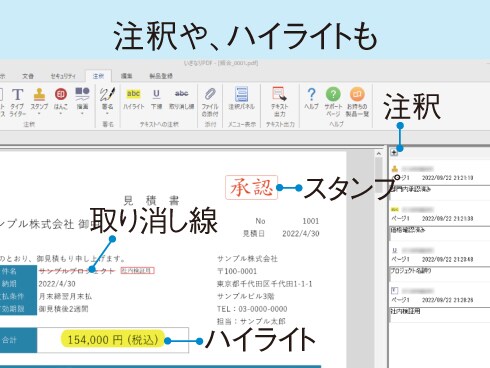This screenshot has width=490, height=368.
Task: Choose the red Hanko (はんこ) seal icon
Action: [x=61, y=95]
